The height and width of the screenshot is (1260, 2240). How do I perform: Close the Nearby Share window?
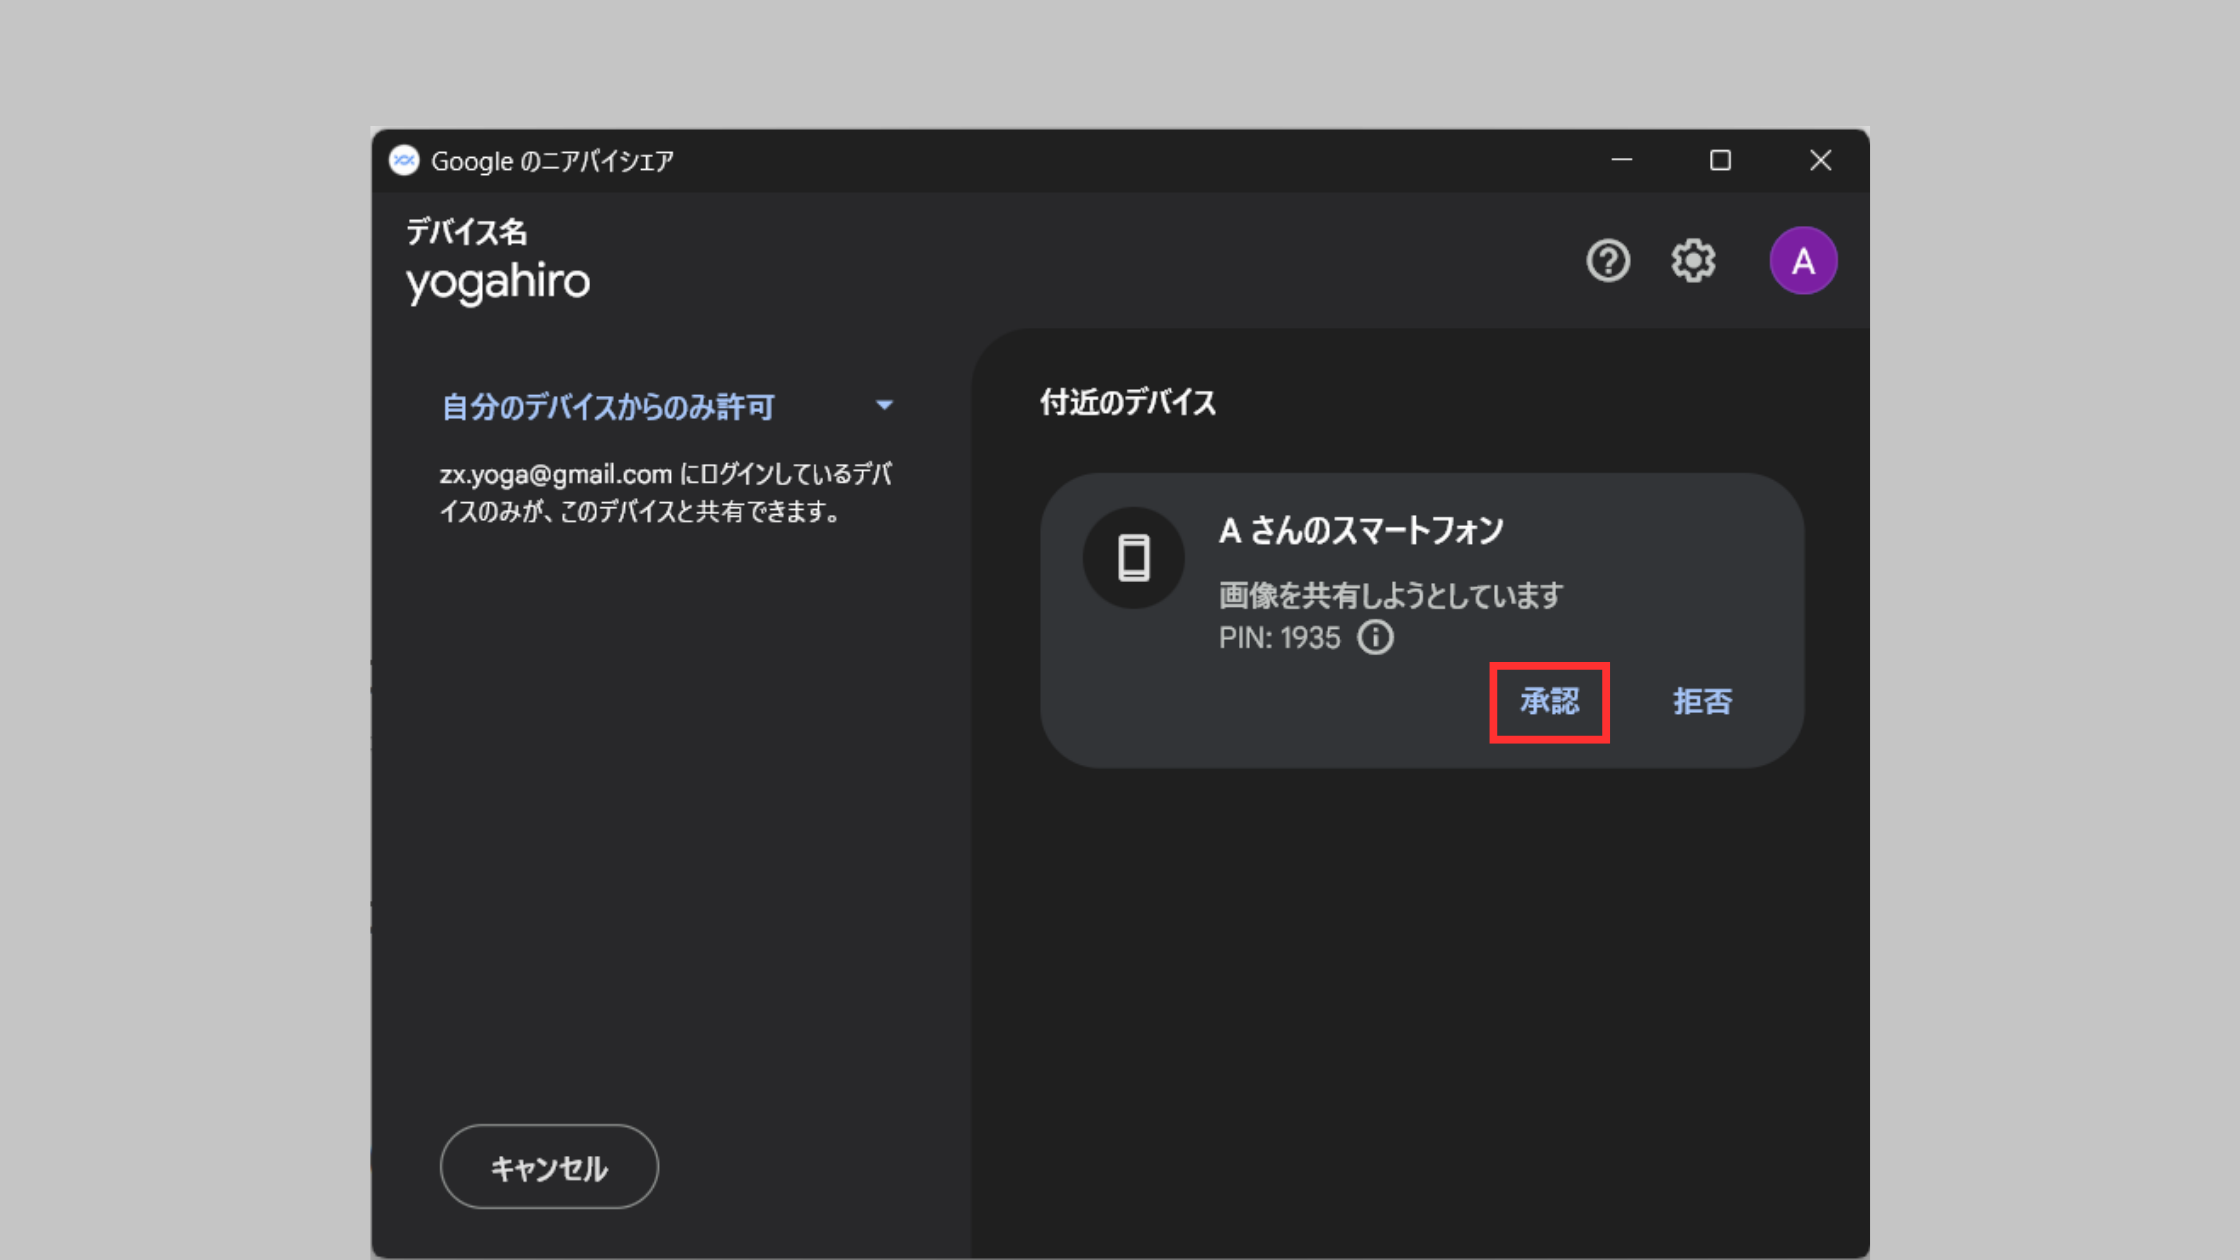(x=1820, y=161)
